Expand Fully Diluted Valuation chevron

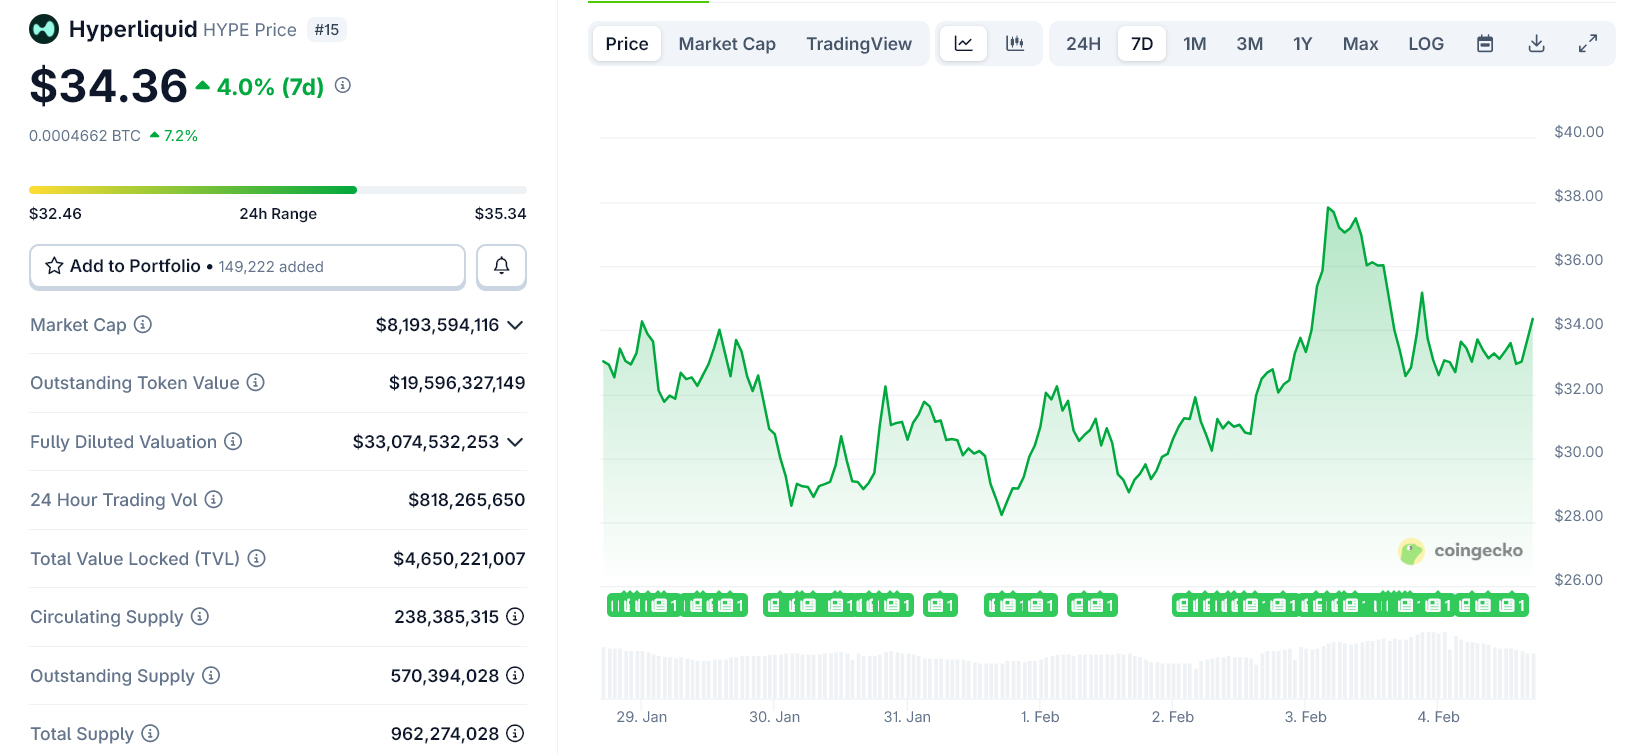pyautogui.click(x=515, y=442)
